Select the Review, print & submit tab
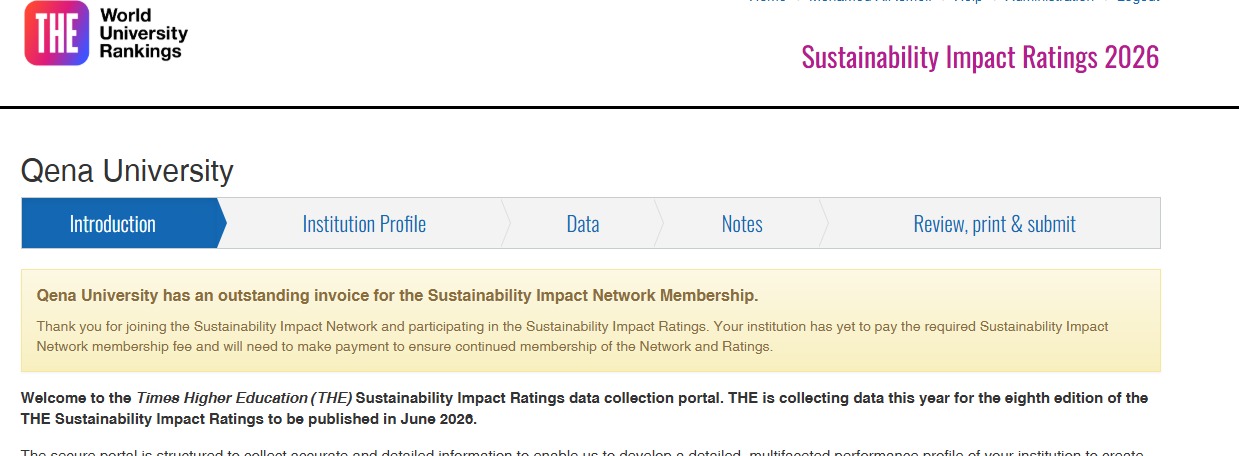This screenshot has height=456, width=1239. click(x=994, y=223)
